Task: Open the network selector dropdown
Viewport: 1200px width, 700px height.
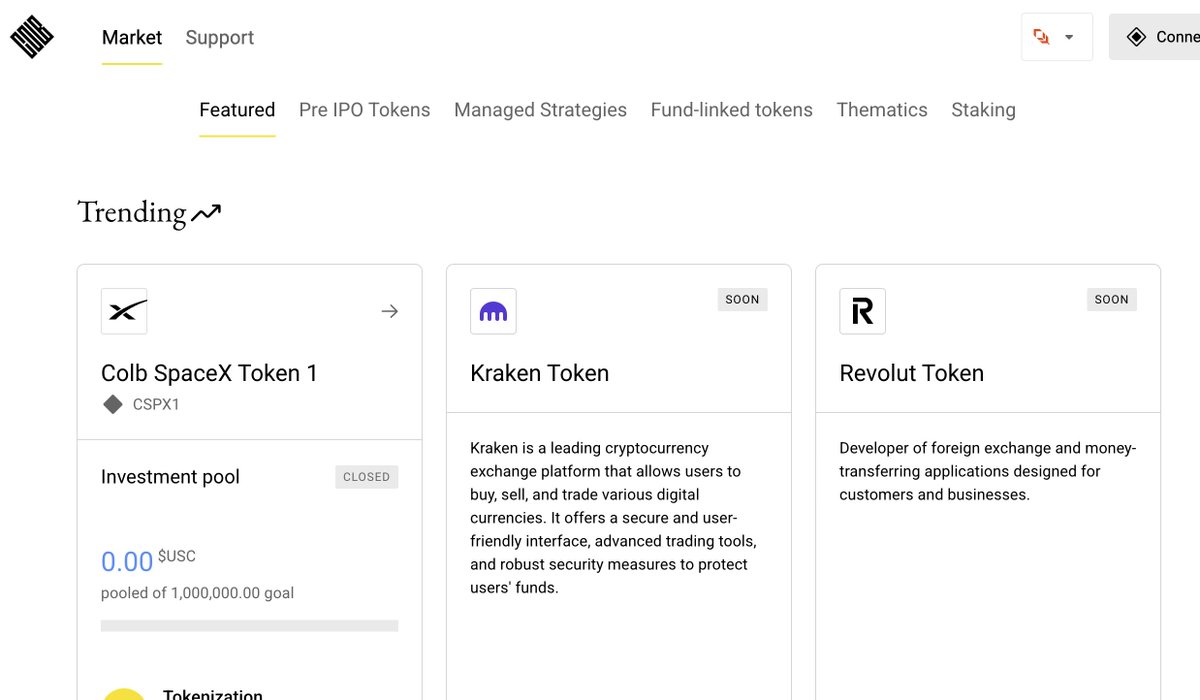Action: (x=1056, y=37)
